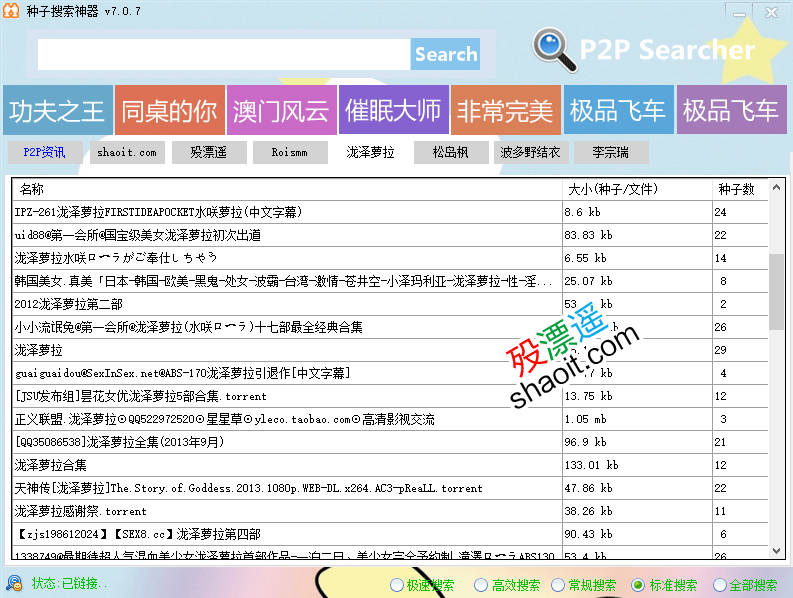Click the vertical scrollbar thumb of the results
The width and height of the screenshot is (793, 598).
pyautogui.click(x=776, y=292)
